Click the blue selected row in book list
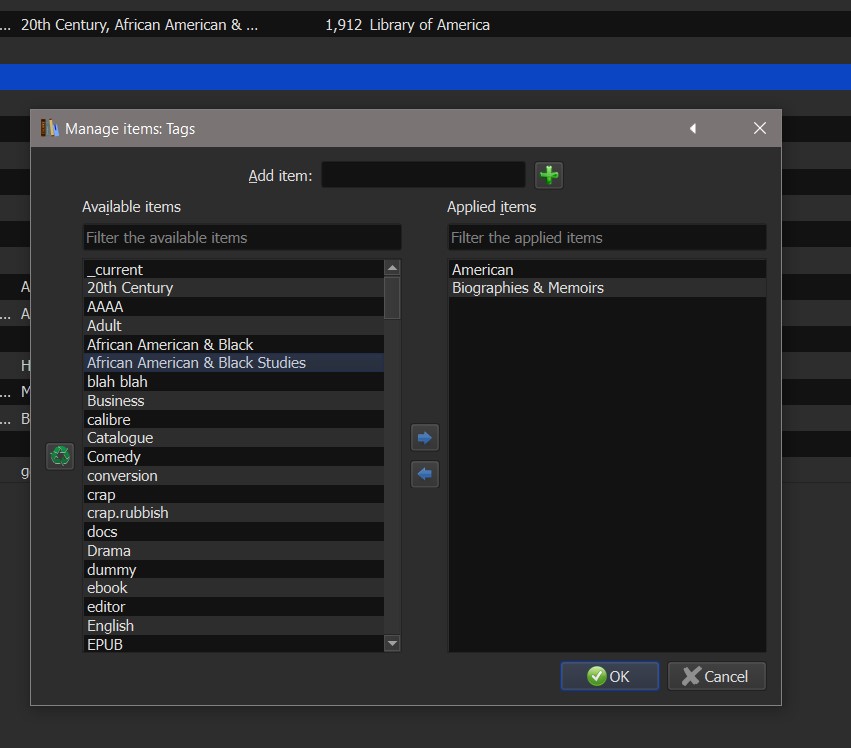 point(426,77)
